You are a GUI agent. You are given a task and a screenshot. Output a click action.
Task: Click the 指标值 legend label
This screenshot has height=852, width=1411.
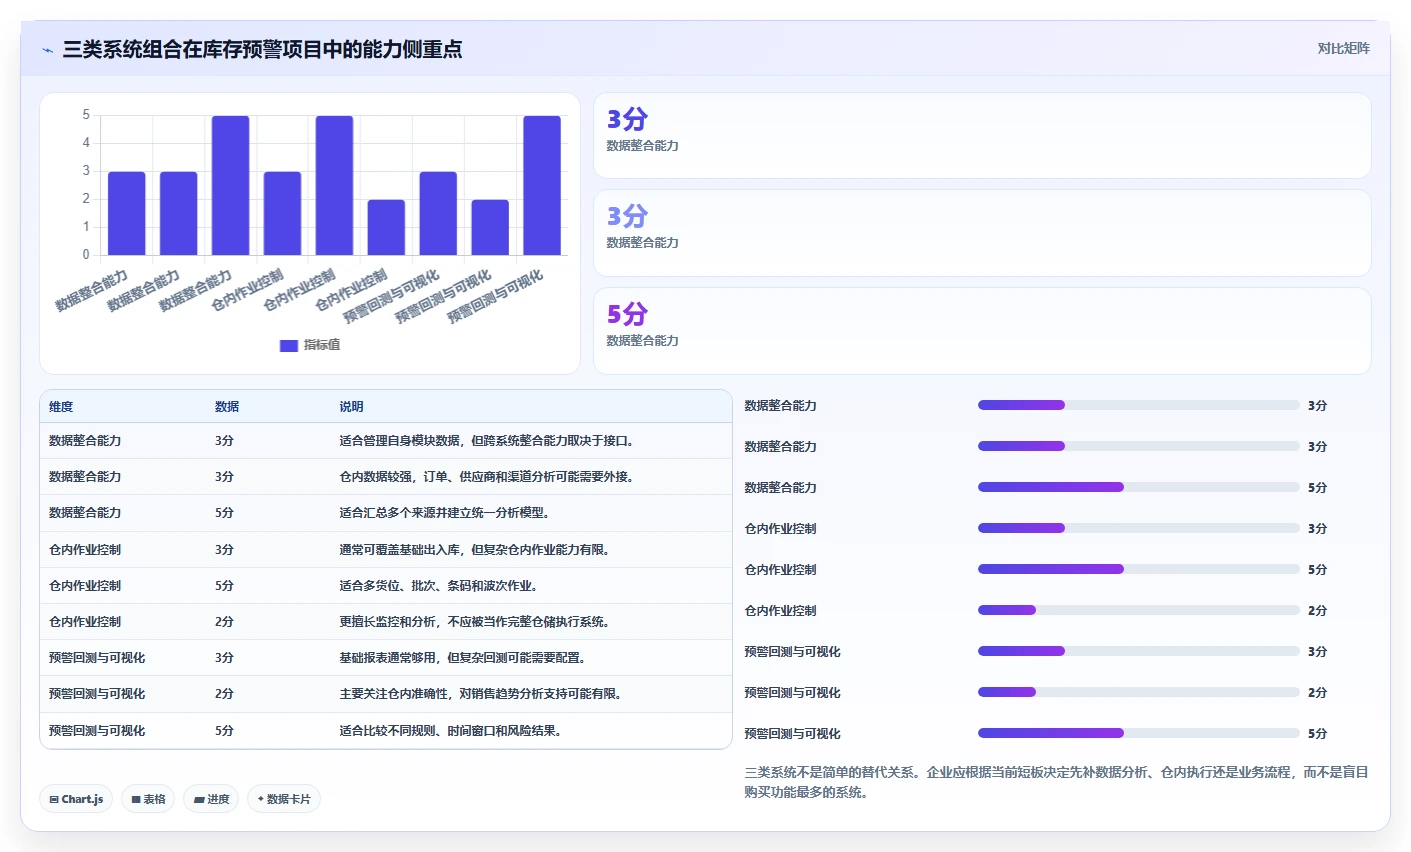[322, 345]
